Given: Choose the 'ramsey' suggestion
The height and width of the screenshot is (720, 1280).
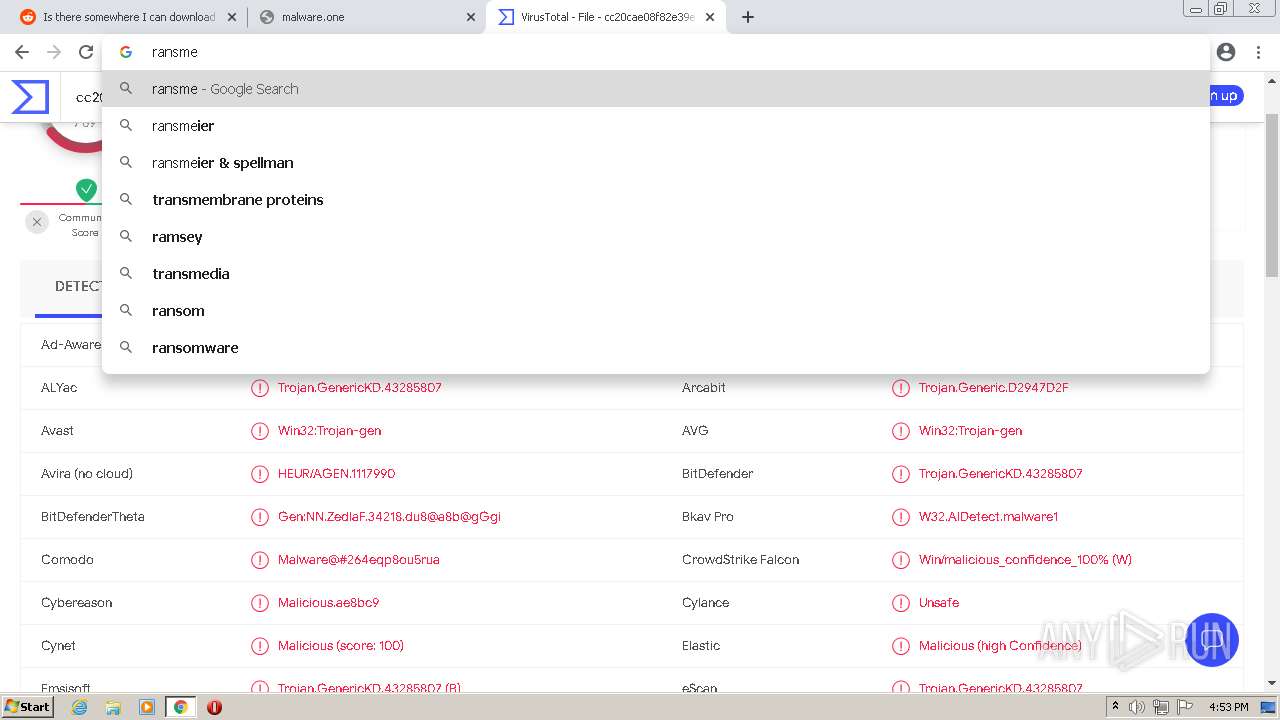Looking at the screenshot, I should [655, 237].
